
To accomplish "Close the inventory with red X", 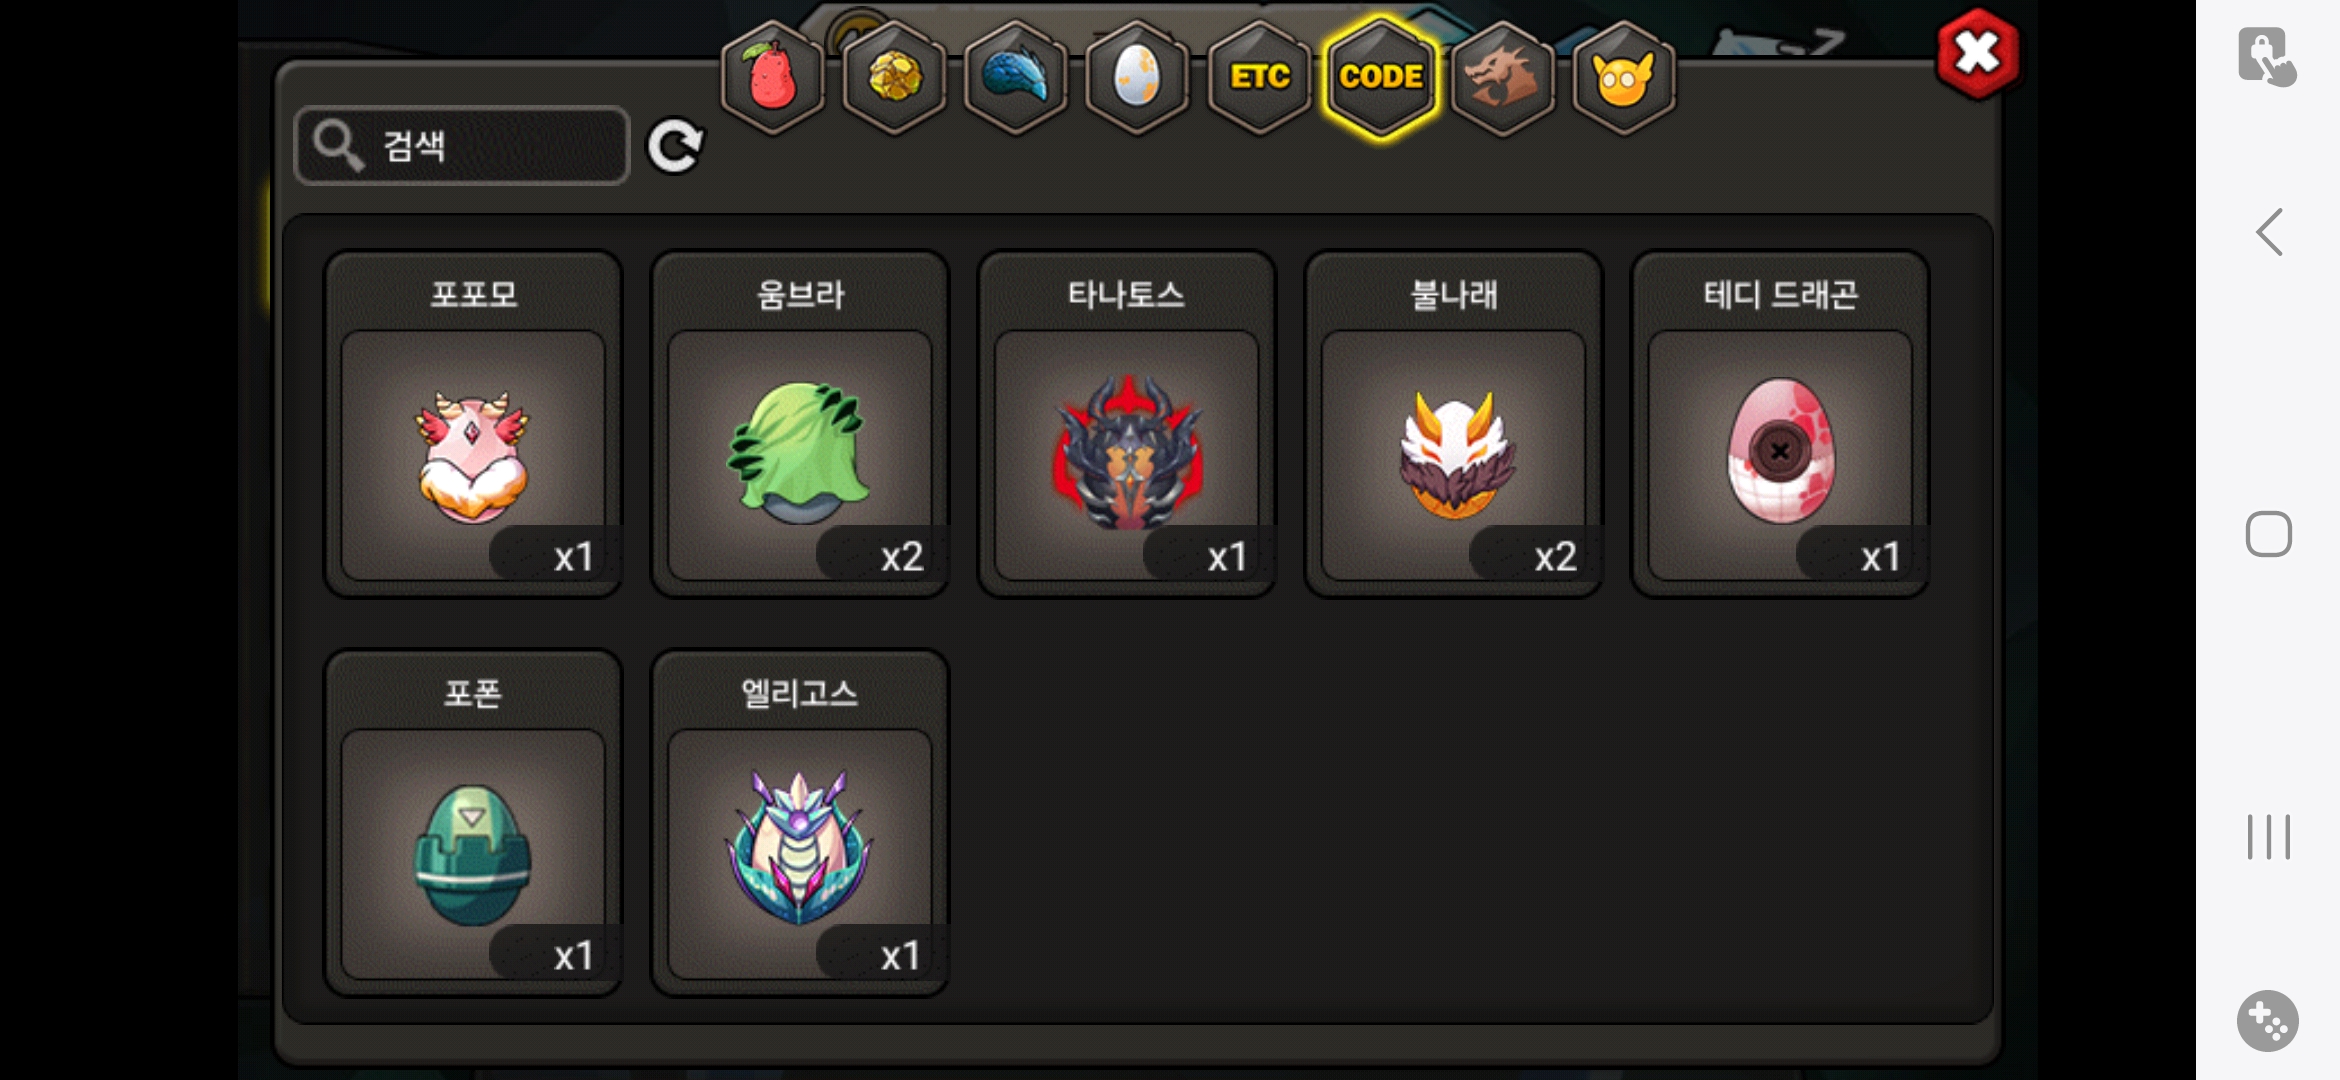I will point(1977,54).
